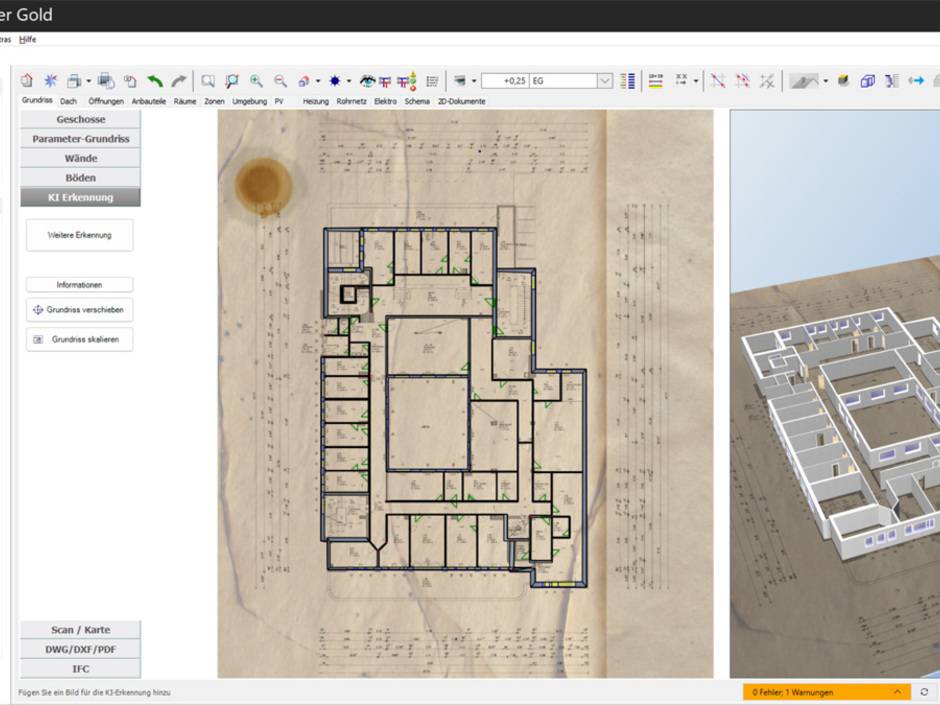This screenshot has height=705, width=940.
Task: Click the colored floor layers icon
Action: tap(628, 81)
